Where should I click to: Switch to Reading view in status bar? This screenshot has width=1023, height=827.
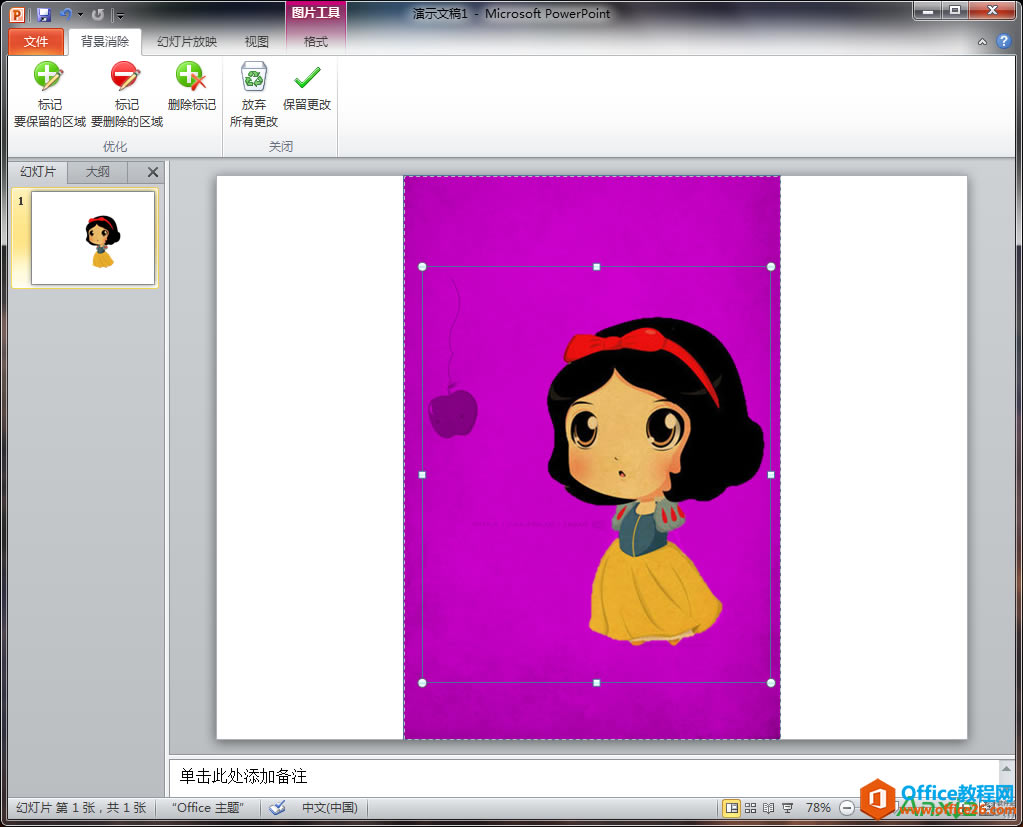point(769,808)
